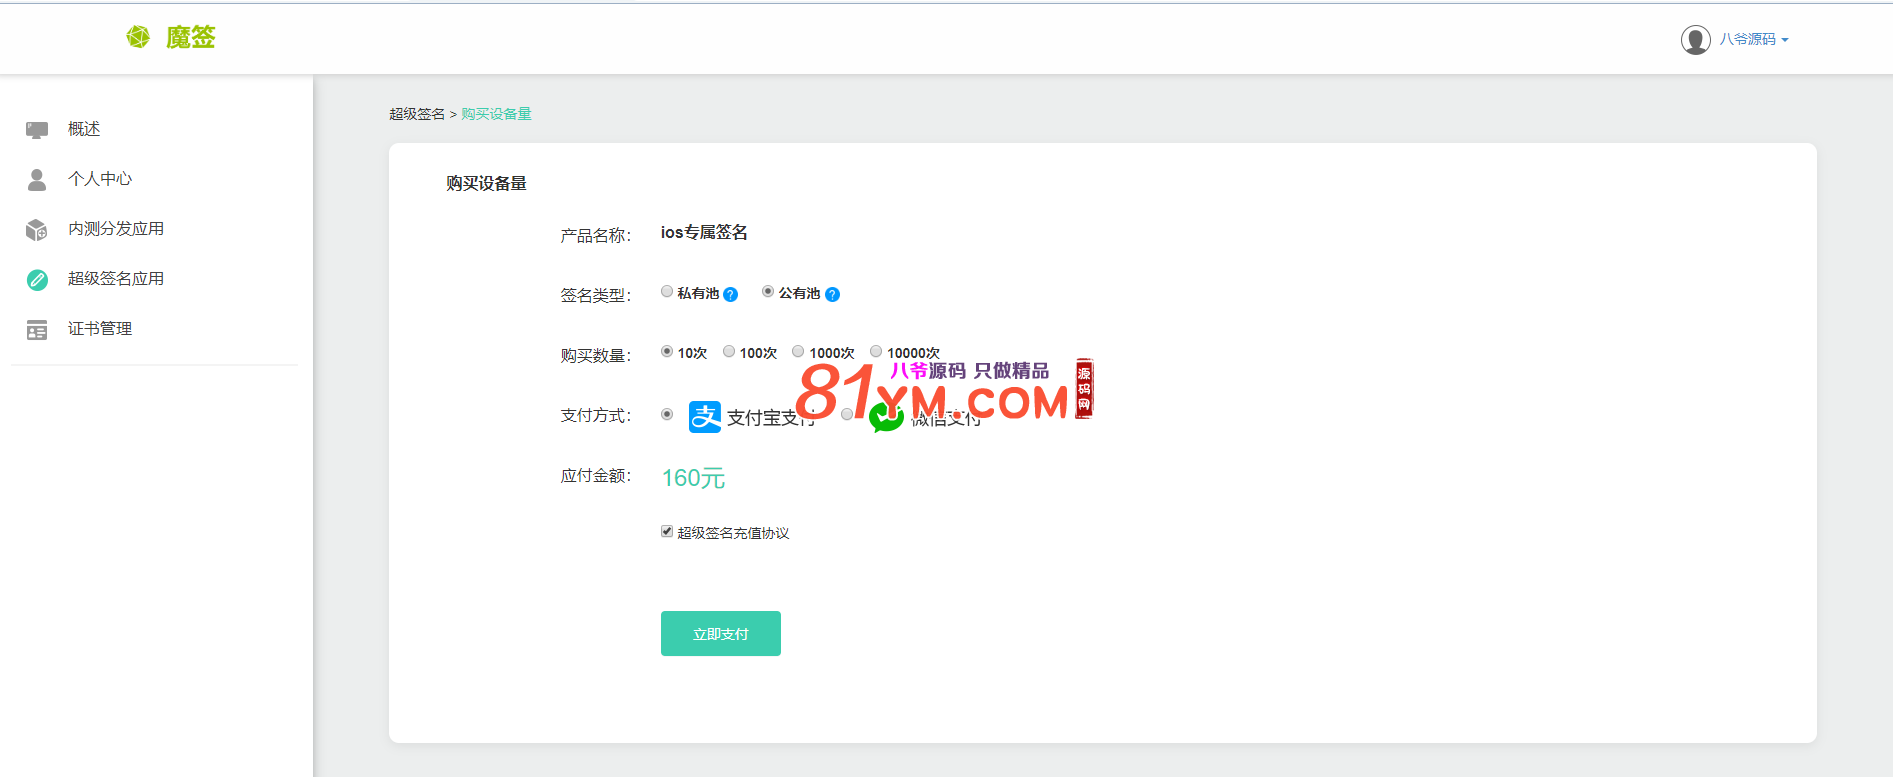
Task: Click the 概述 monitor icon
Action: 37,130
